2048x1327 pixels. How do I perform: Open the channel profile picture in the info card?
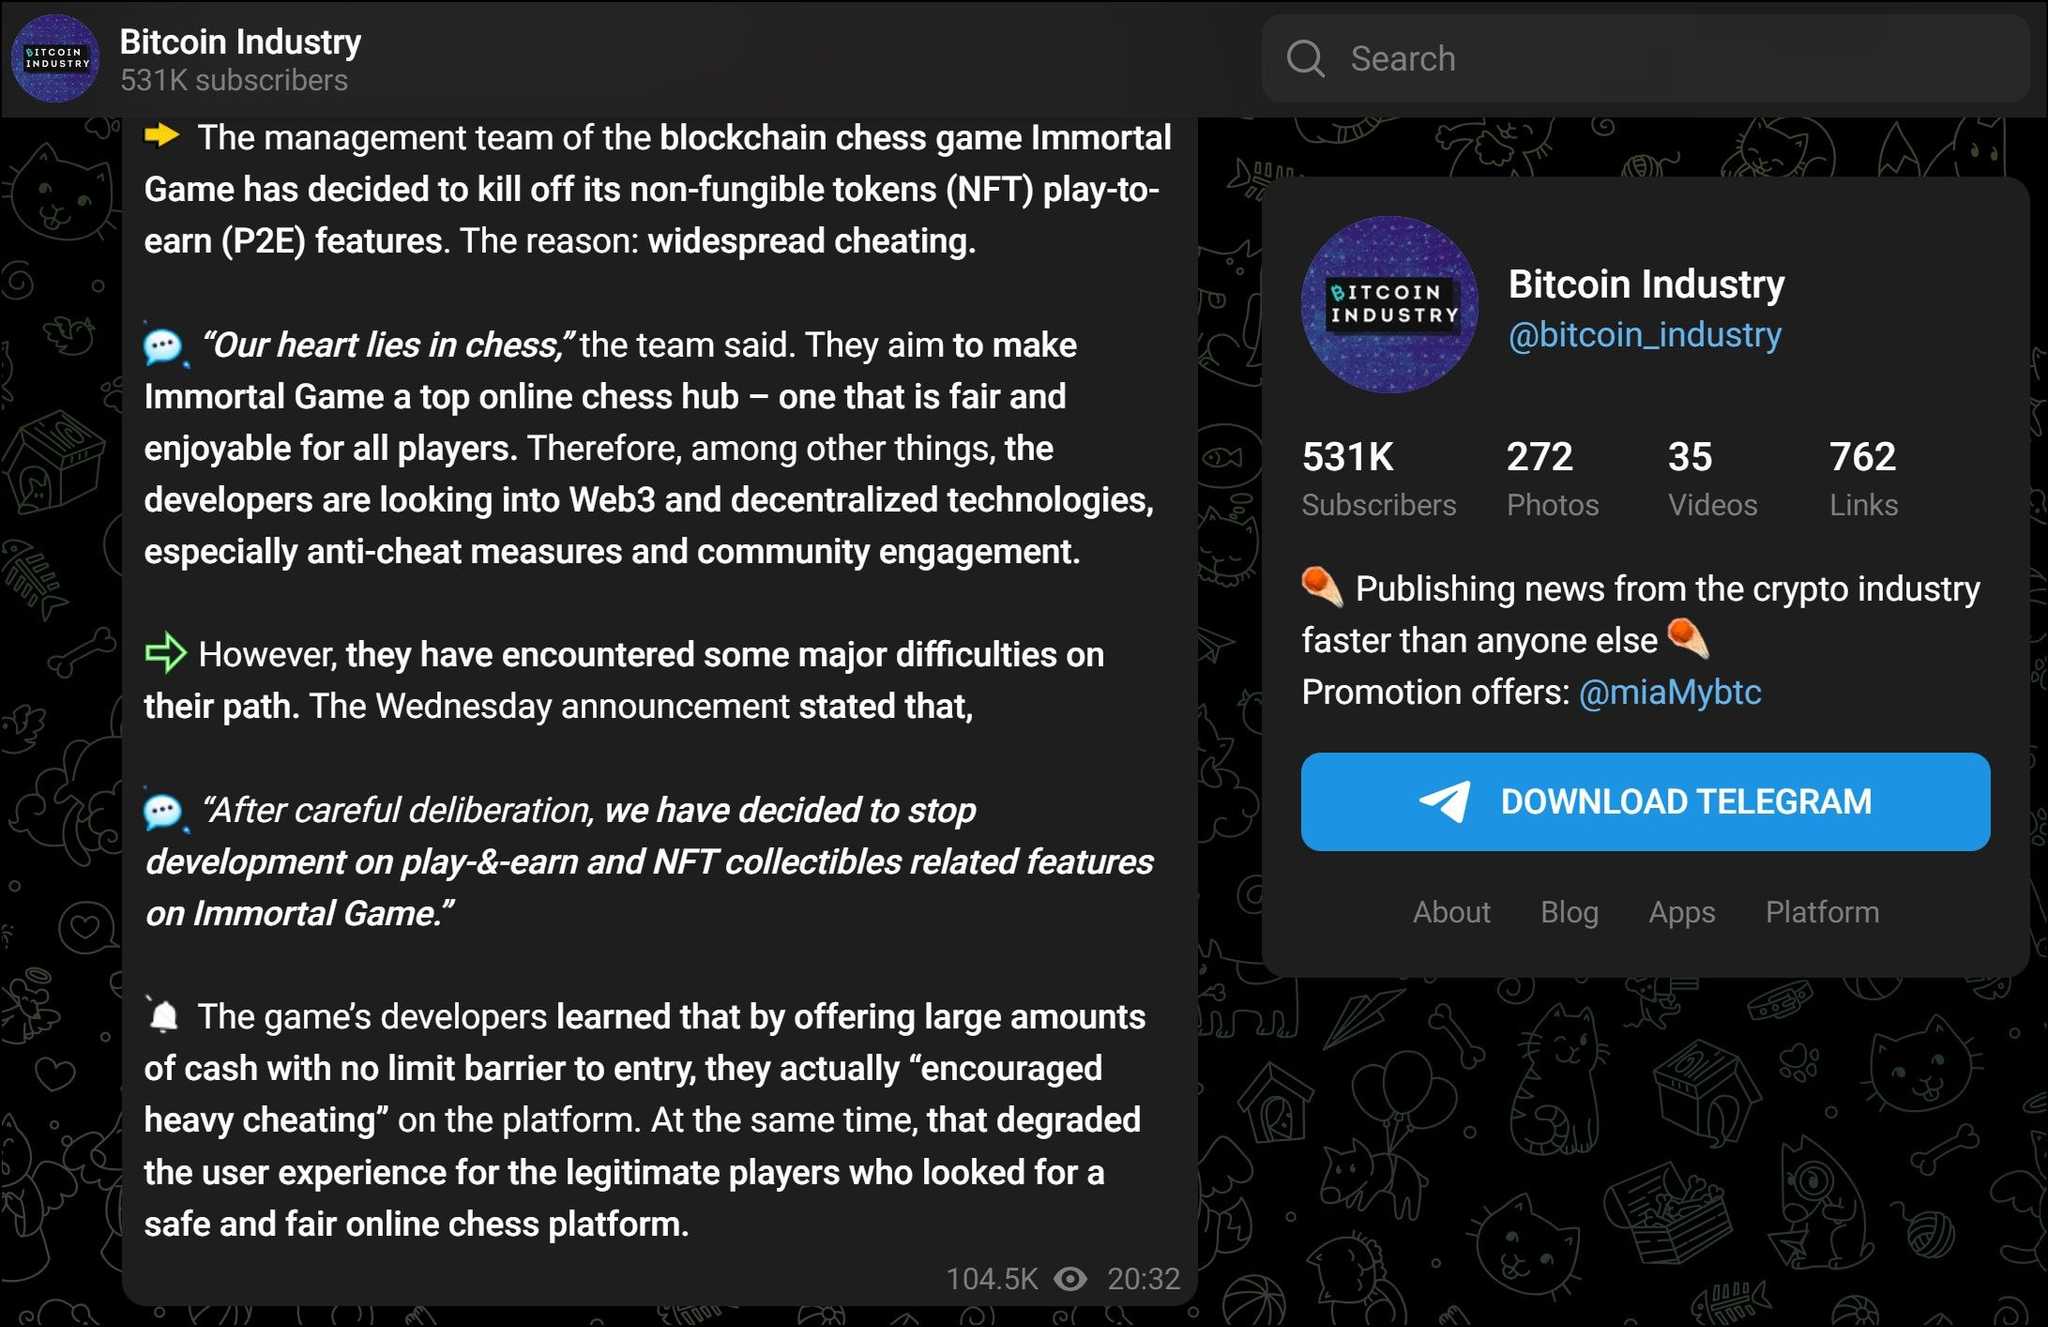pyautogui.click(x=1388, y=306)
